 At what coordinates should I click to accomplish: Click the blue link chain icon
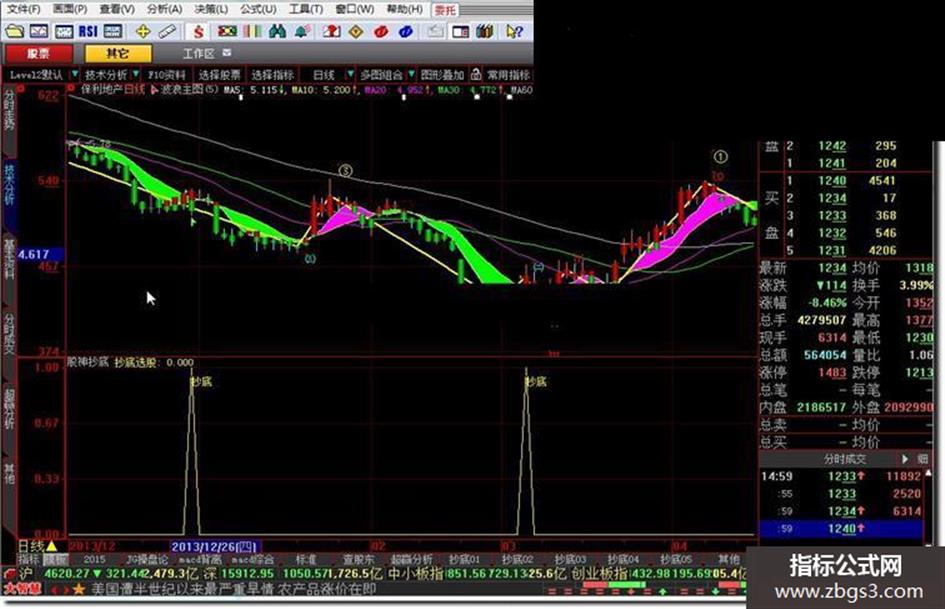[x=406, y=31]
